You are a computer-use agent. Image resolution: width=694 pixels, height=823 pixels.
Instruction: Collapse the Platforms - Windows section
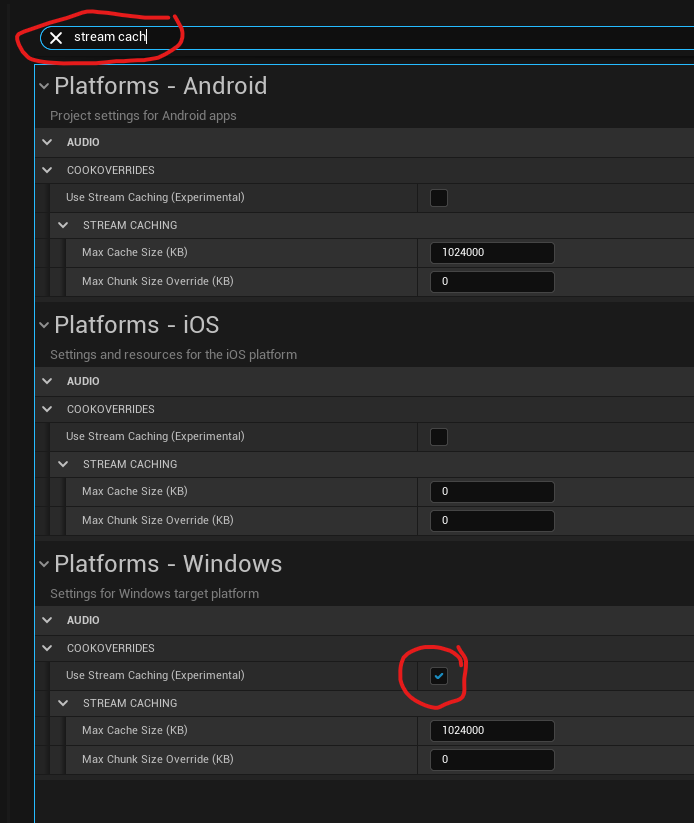(44, 564)
